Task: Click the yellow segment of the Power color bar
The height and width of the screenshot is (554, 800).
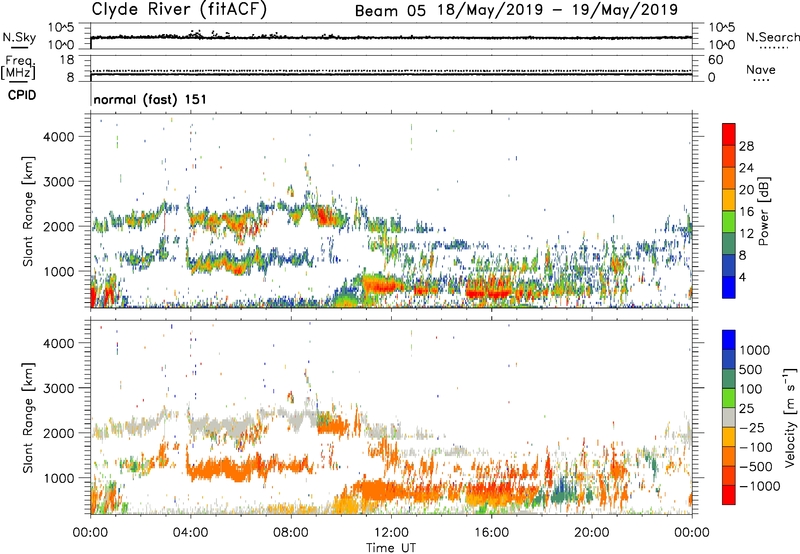Action: tap(729, 199)
